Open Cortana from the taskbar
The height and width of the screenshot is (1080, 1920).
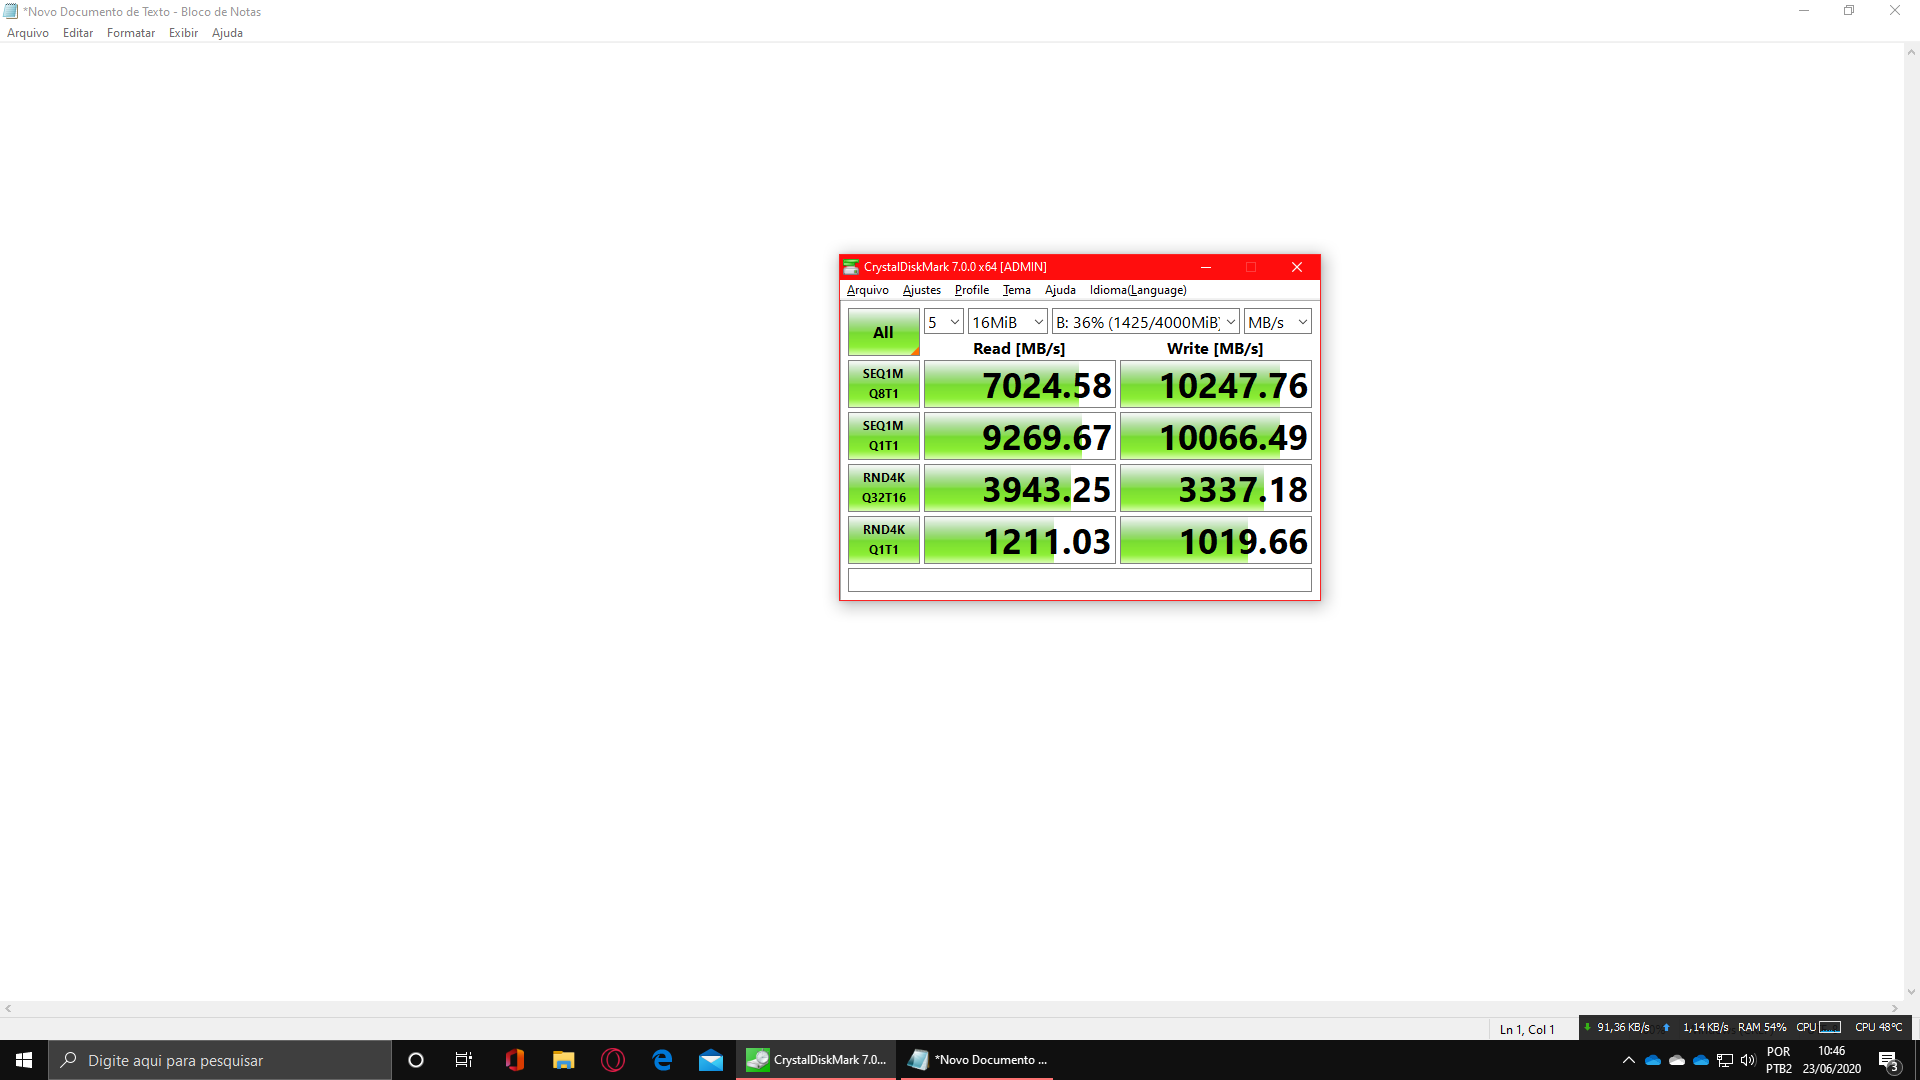pos(416,1060)
